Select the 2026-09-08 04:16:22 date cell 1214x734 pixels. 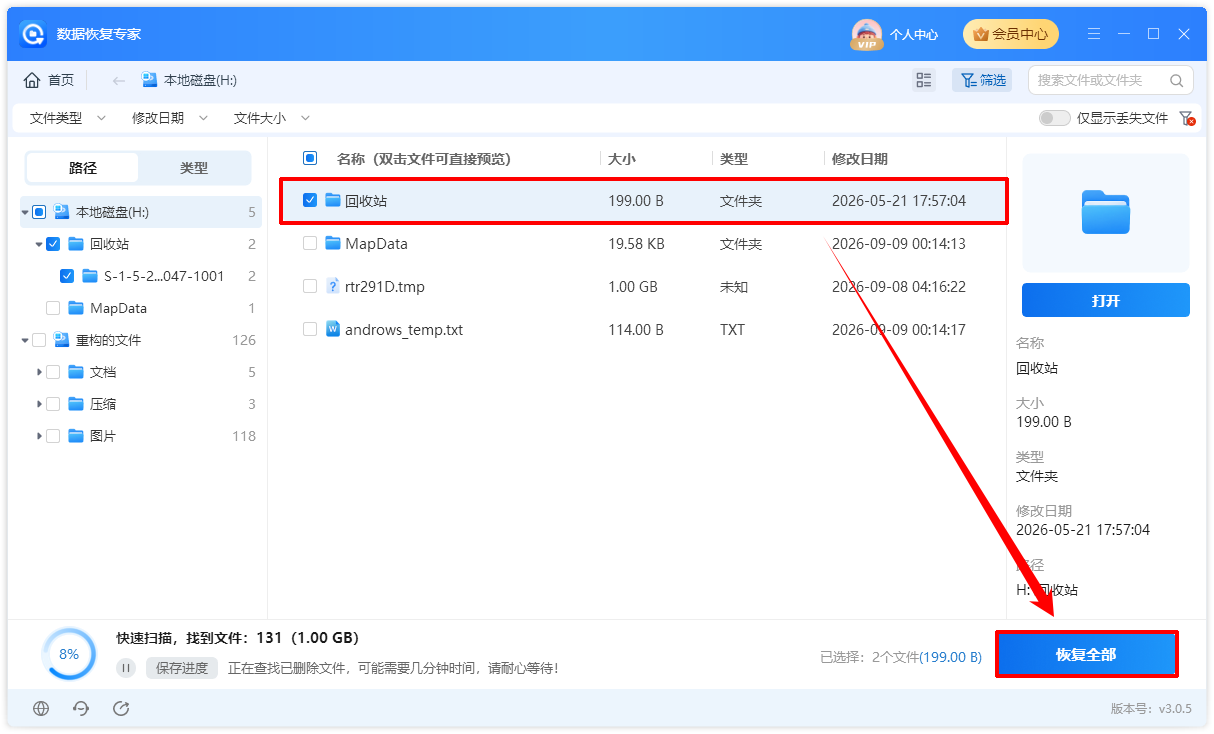pos(899,287)
